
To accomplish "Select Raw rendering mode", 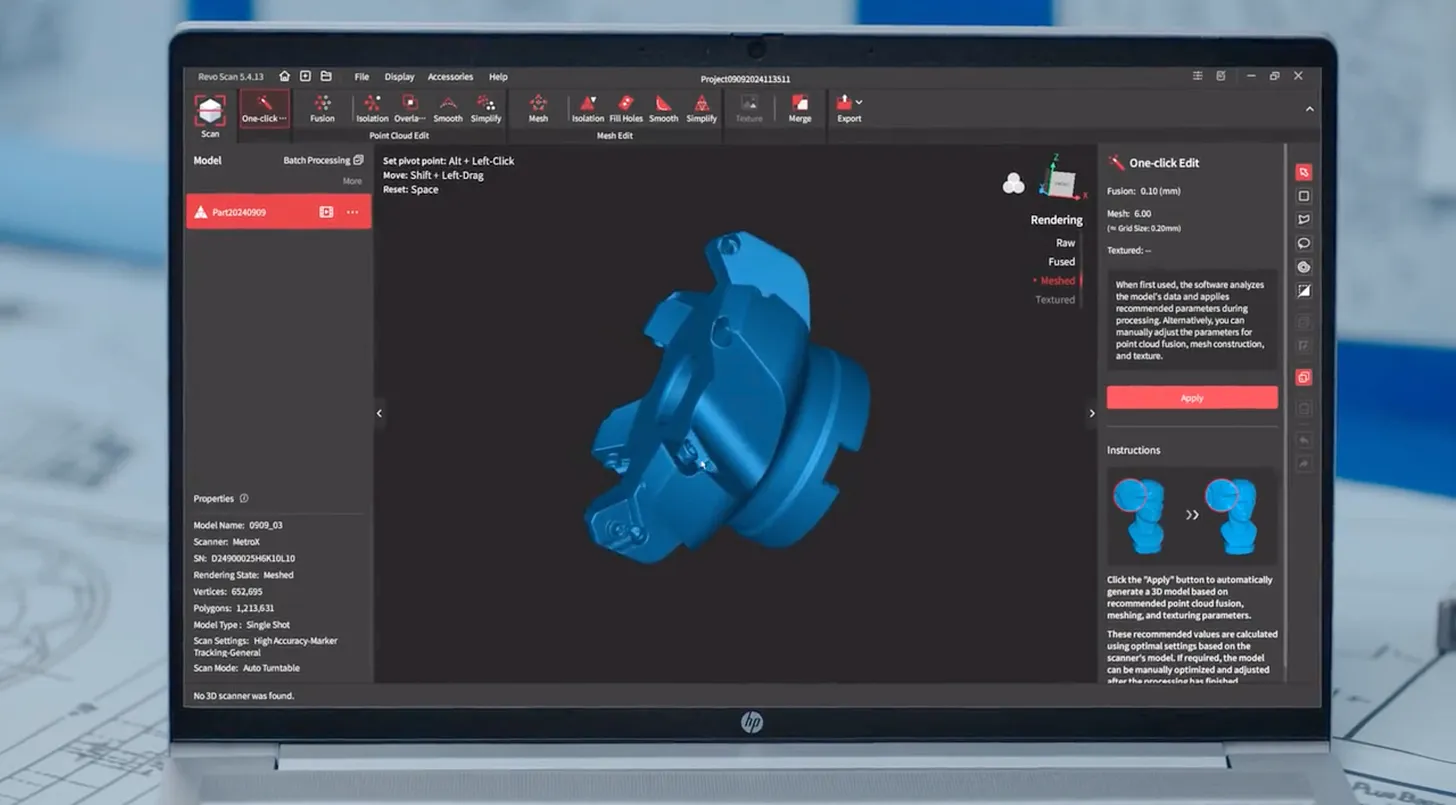I will [1065, 243].
